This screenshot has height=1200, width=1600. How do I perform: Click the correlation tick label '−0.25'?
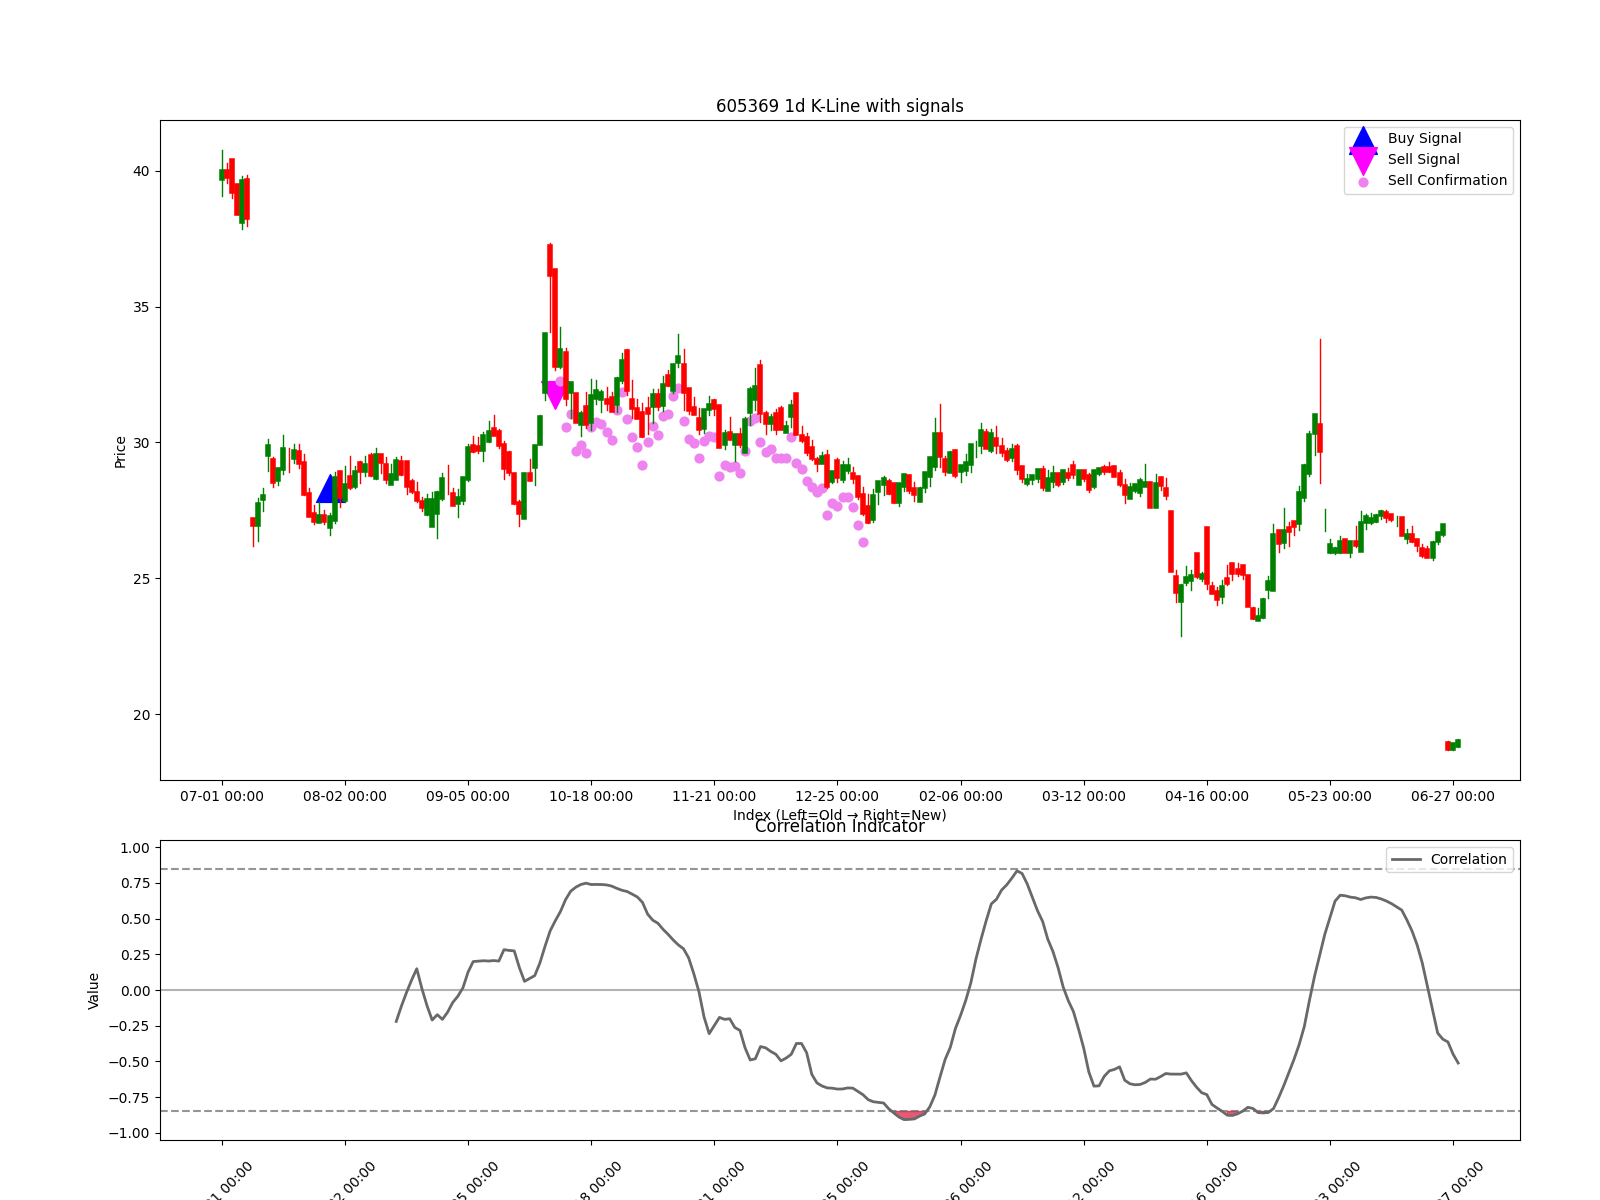coord(129,1026)
